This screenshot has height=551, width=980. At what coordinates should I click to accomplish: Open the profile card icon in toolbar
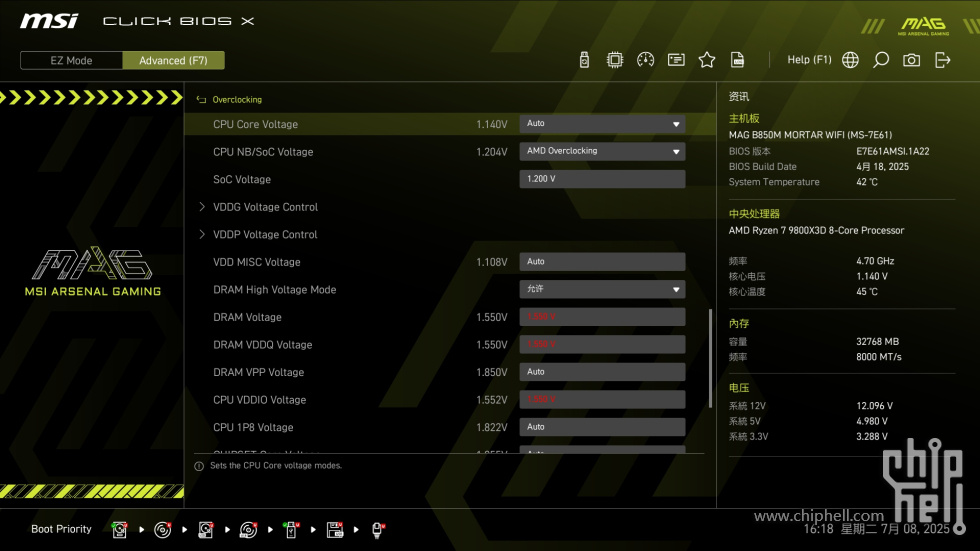(x=676, y=60)
